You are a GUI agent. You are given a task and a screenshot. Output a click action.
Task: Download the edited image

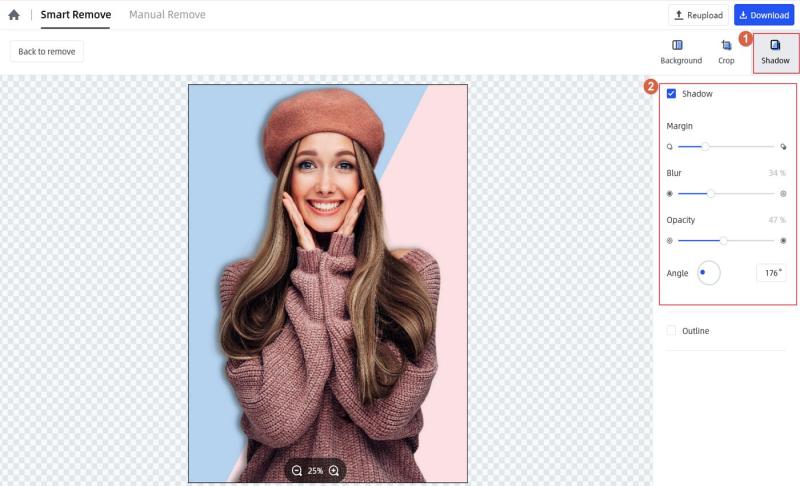pos(764,15)
